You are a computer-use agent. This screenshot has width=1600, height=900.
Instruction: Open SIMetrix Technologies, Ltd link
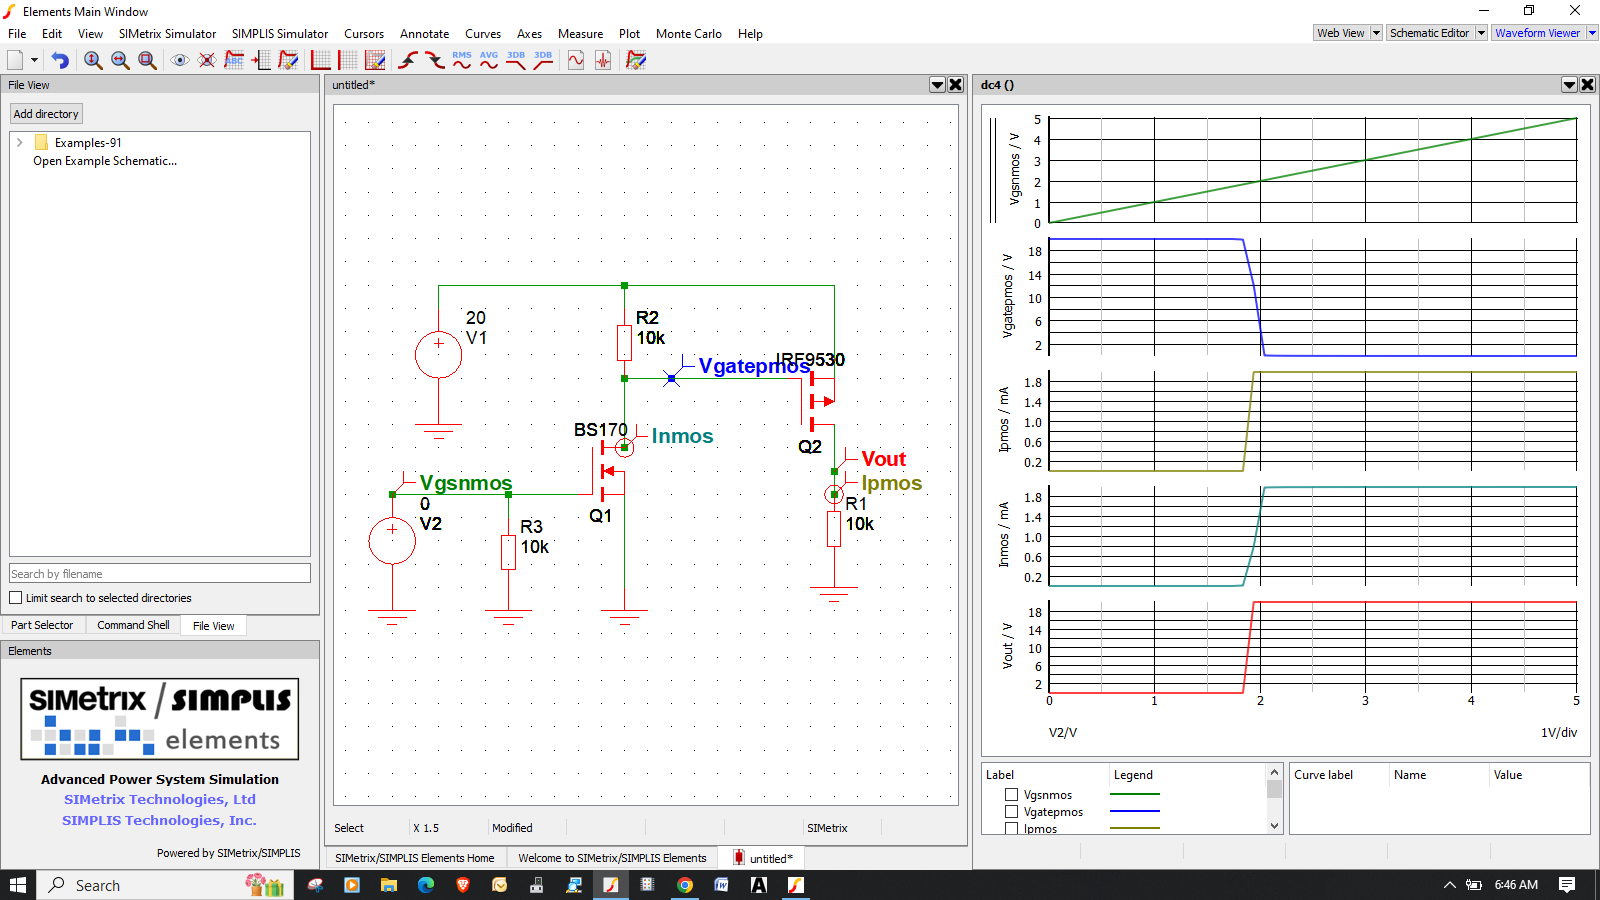160,799
